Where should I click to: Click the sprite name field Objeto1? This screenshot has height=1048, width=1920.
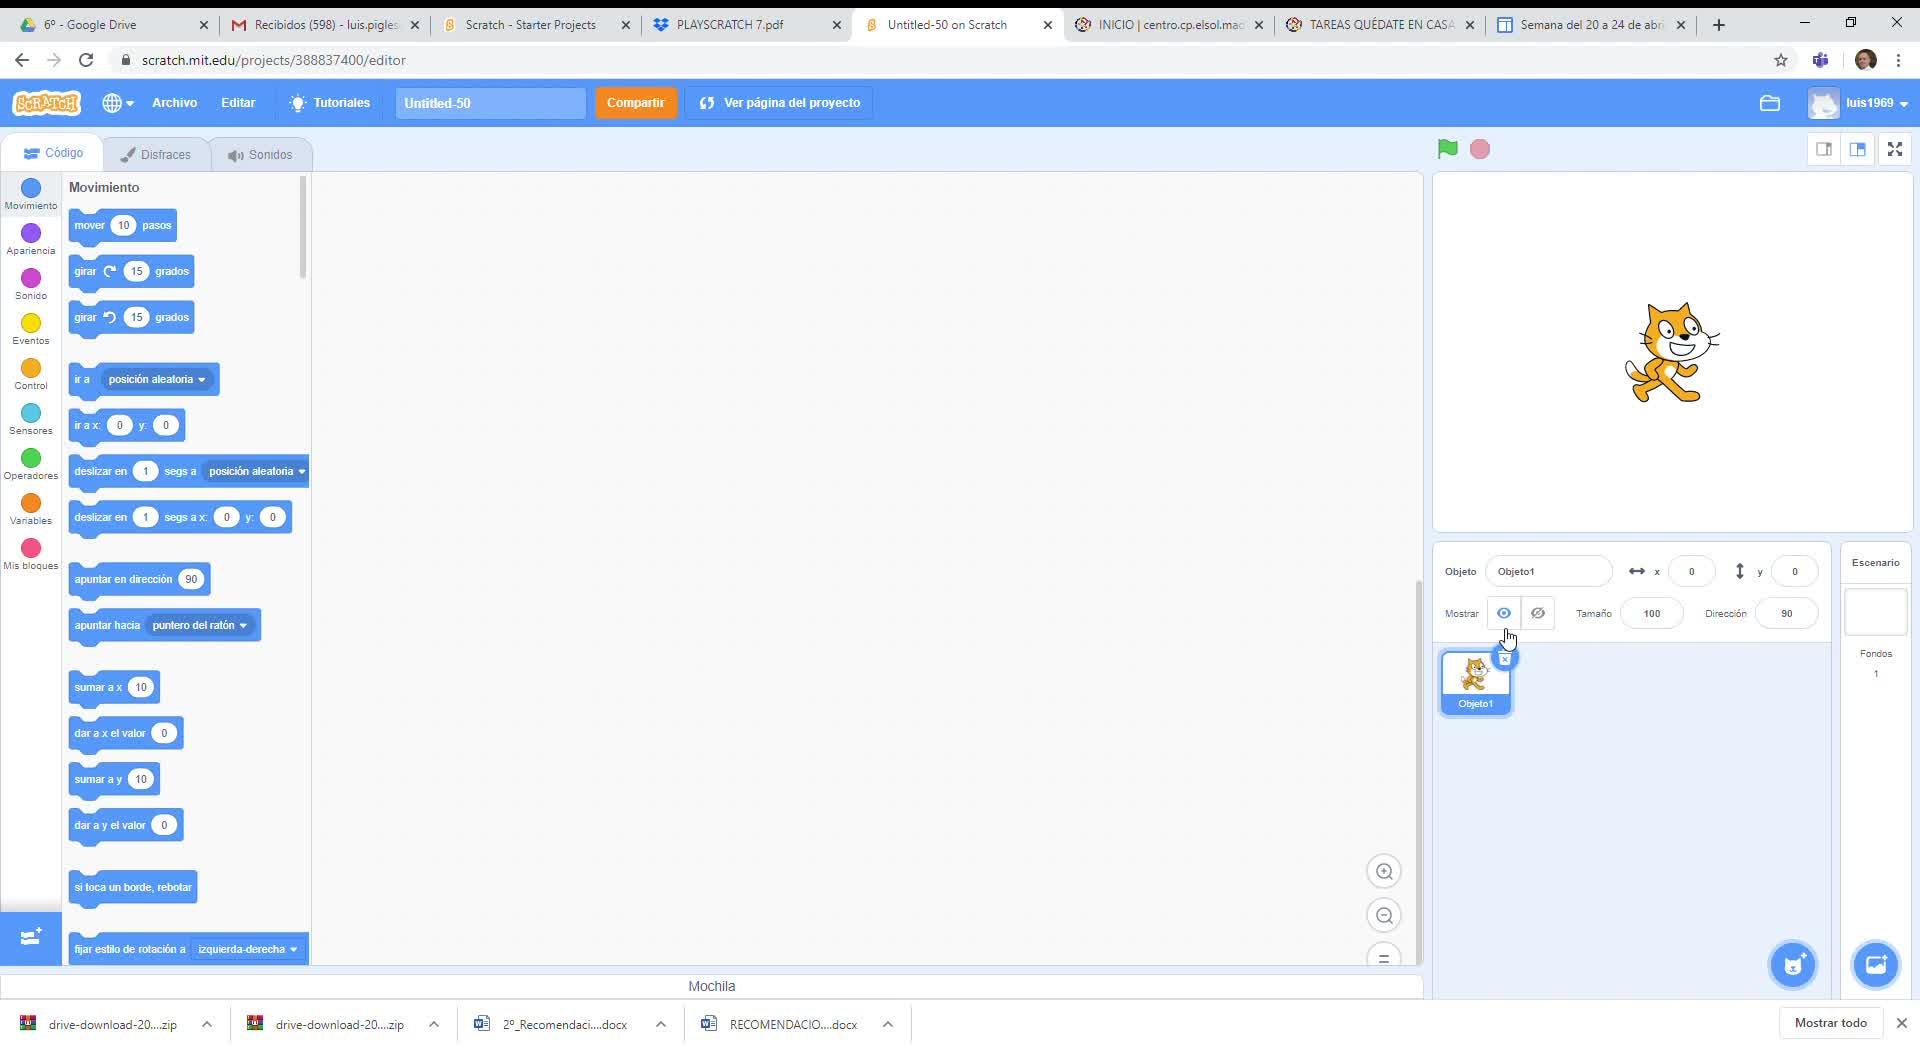1548,572
